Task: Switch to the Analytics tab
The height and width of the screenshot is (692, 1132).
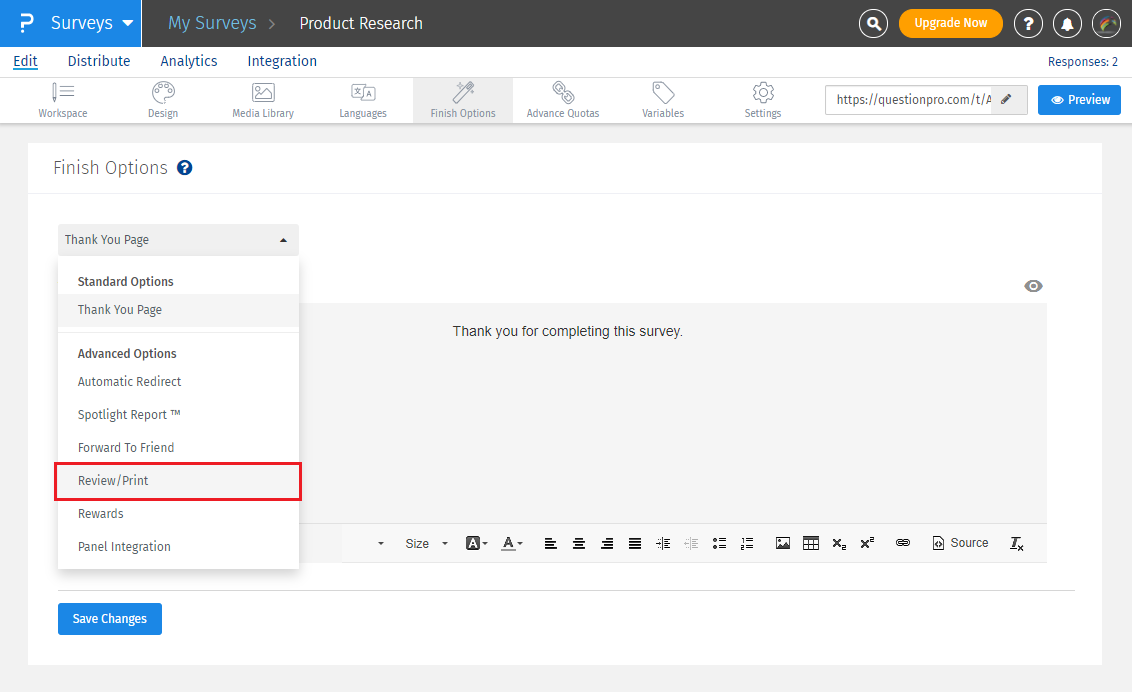Action: click(x=188, y=61)
